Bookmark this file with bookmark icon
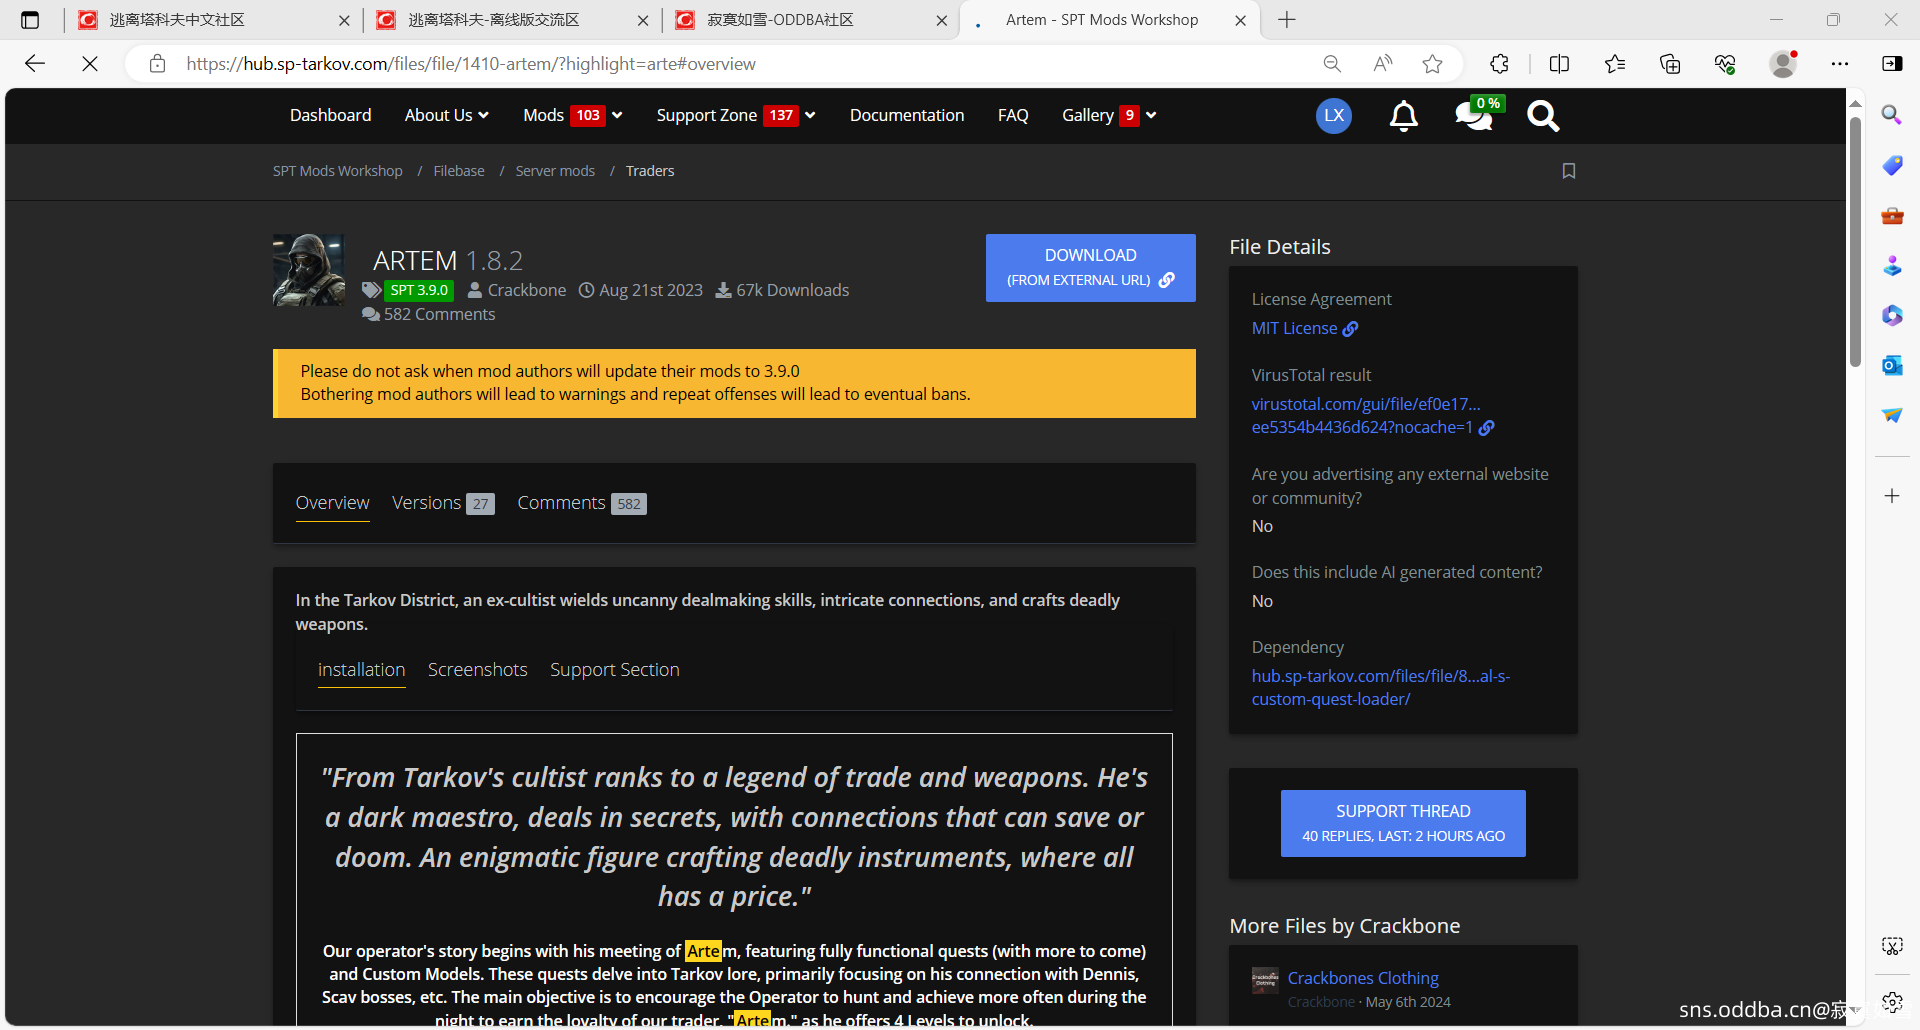 [x=1568, y=171]
